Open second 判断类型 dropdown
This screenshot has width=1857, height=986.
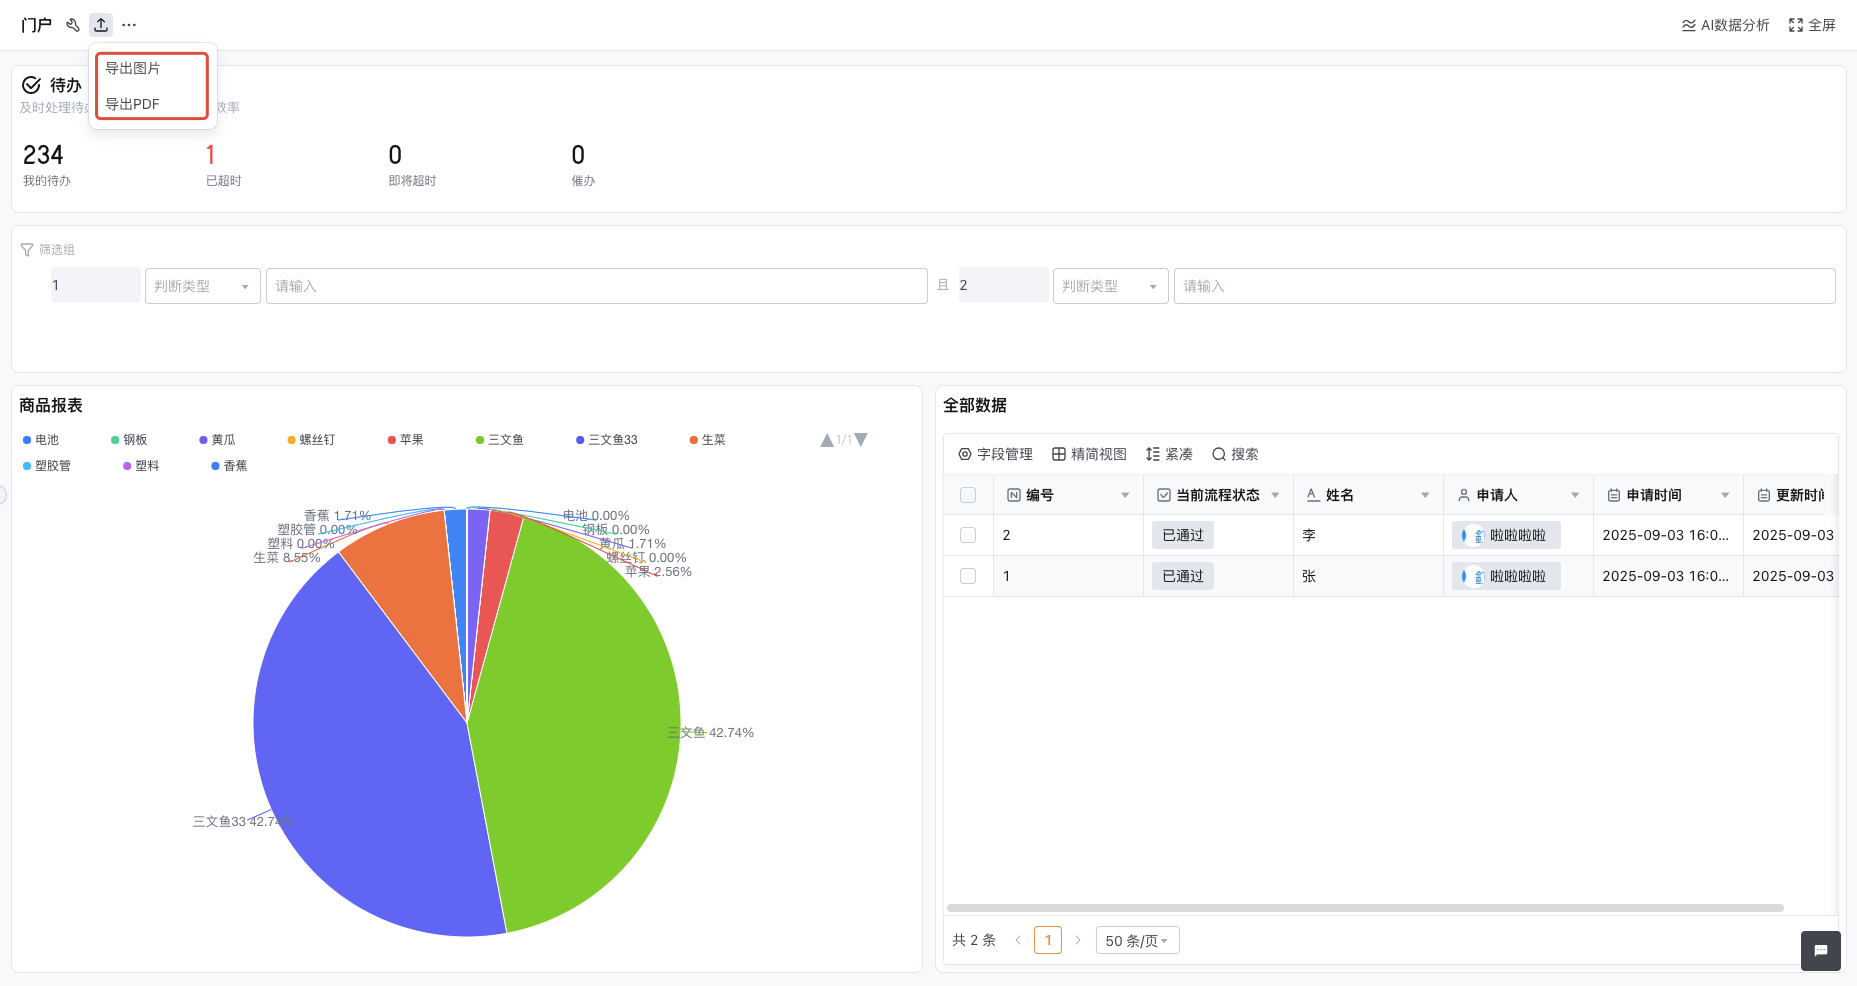[x=1111, y=286]
